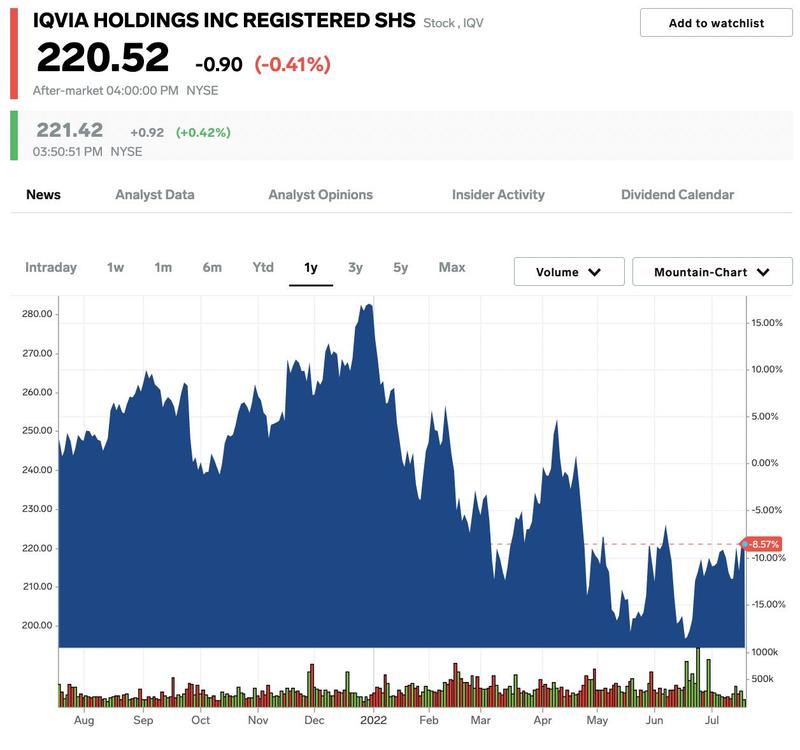Viewport: 800px width, 750px height.
Task: Click the Nov label on the x-axis
Action: tap(258, 720)
